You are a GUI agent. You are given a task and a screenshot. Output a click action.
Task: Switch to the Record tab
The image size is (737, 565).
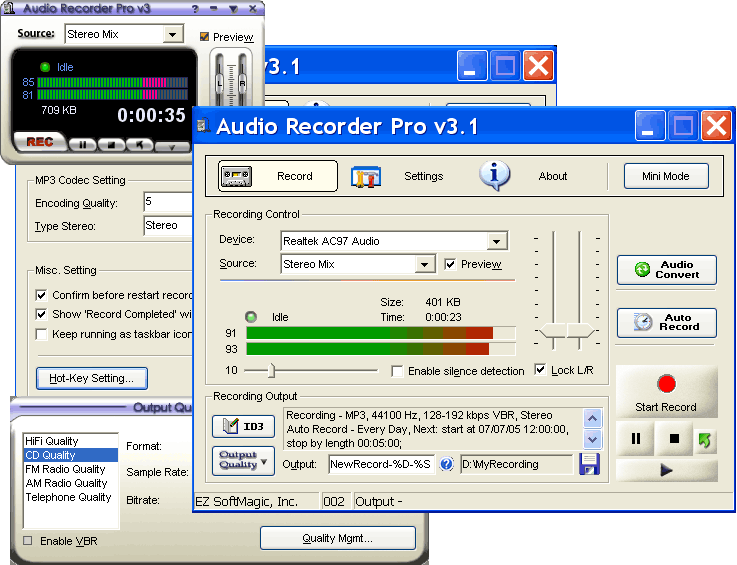tap(278, 176)
